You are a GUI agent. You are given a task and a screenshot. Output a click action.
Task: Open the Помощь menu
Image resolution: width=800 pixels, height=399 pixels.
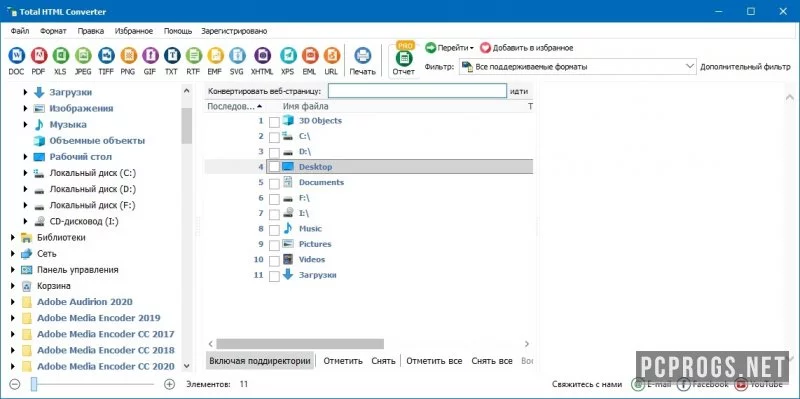178,31
